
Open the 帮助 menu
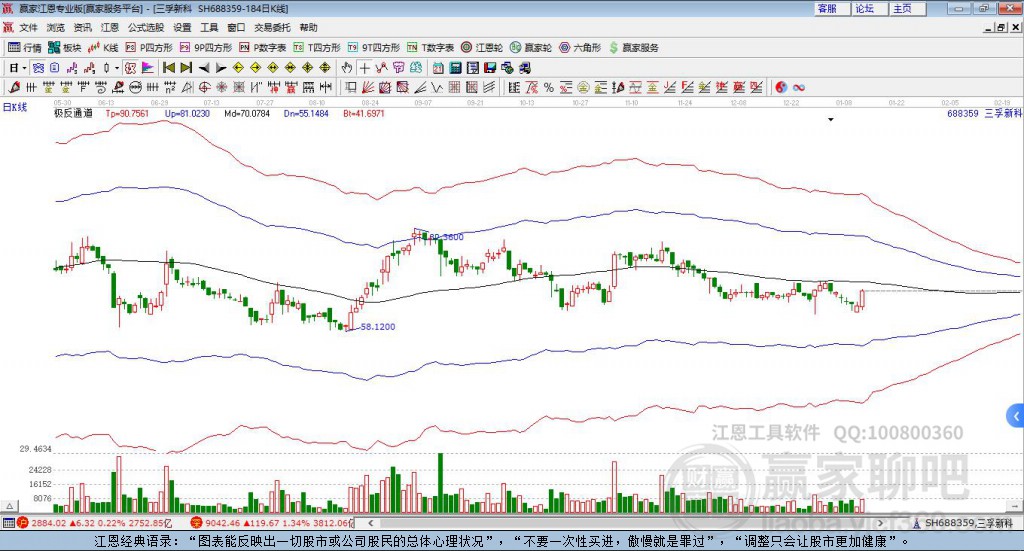(308, 27)
